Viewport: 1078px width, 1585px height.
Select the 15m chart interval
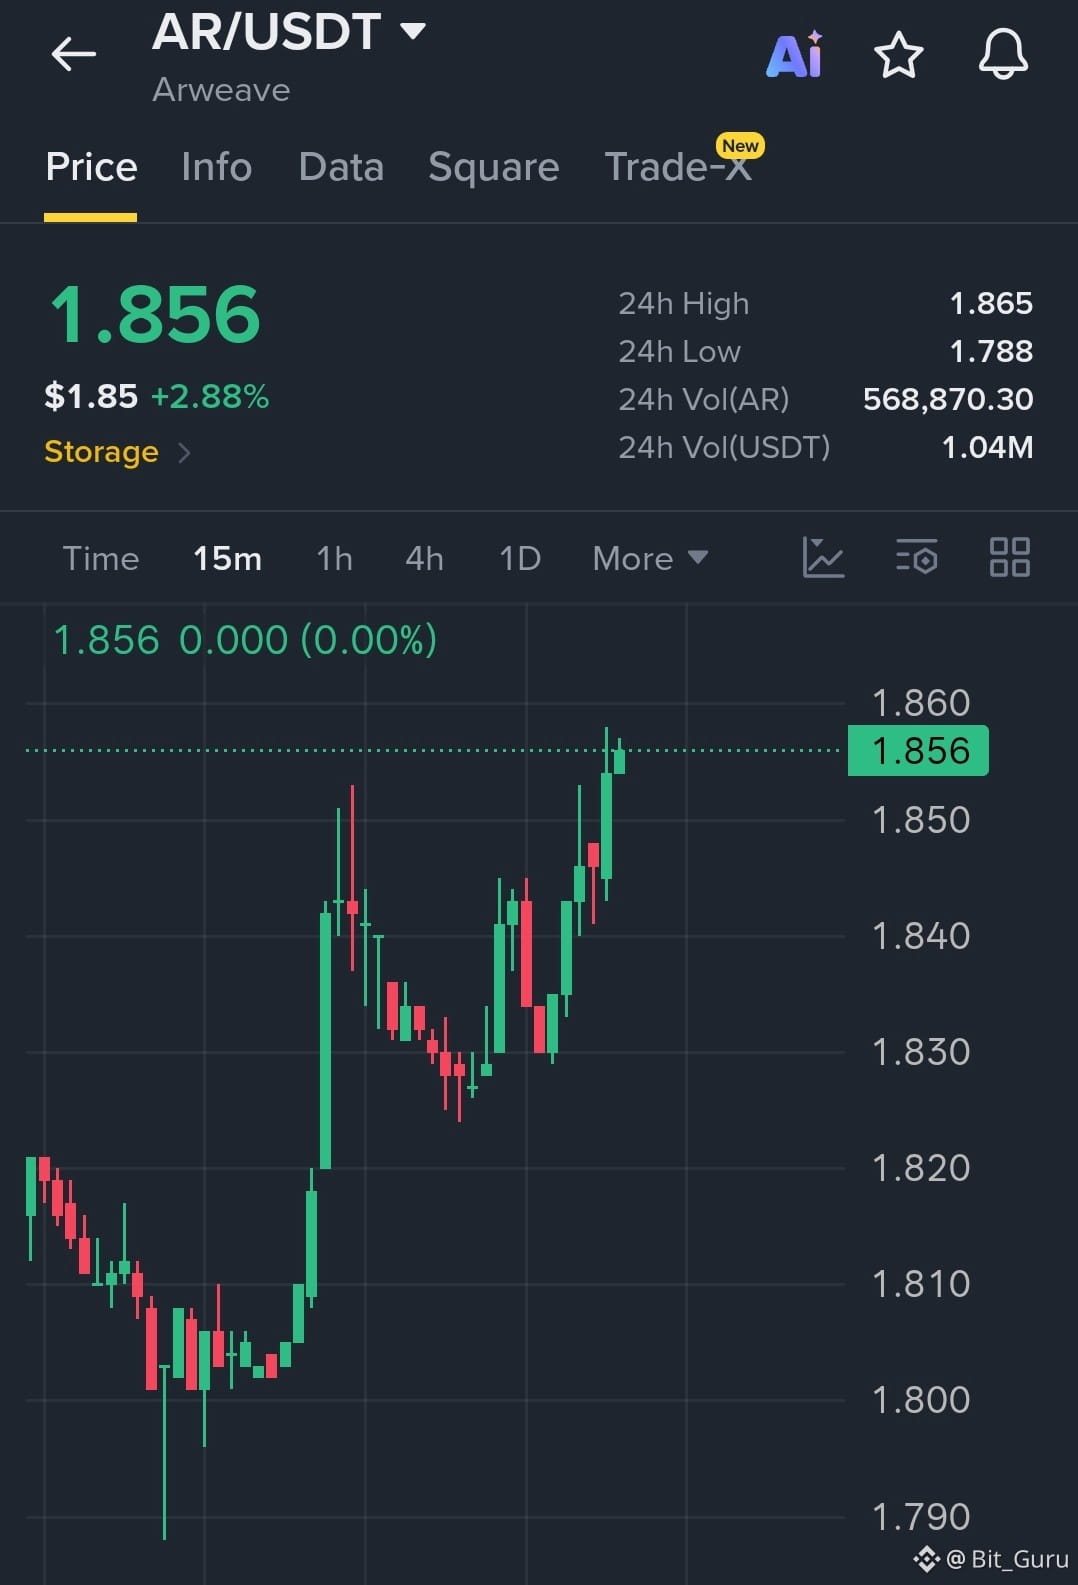click(x=228, y=558)
